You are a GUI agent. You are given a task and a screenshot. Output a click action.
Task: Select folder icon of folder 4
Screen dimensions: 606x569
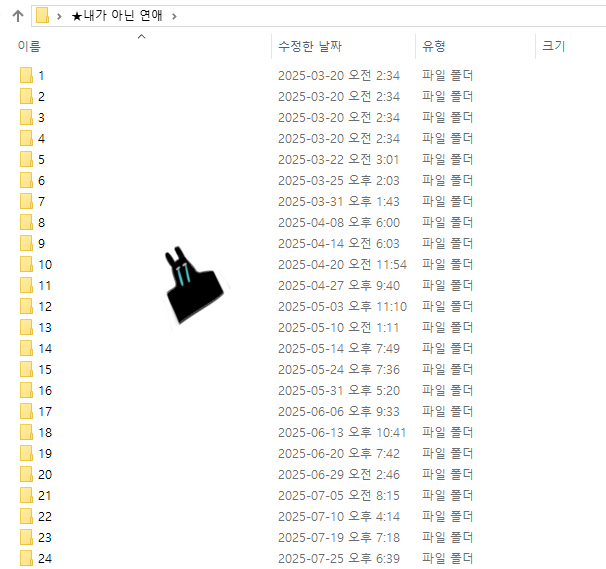[x=26, y=138]
